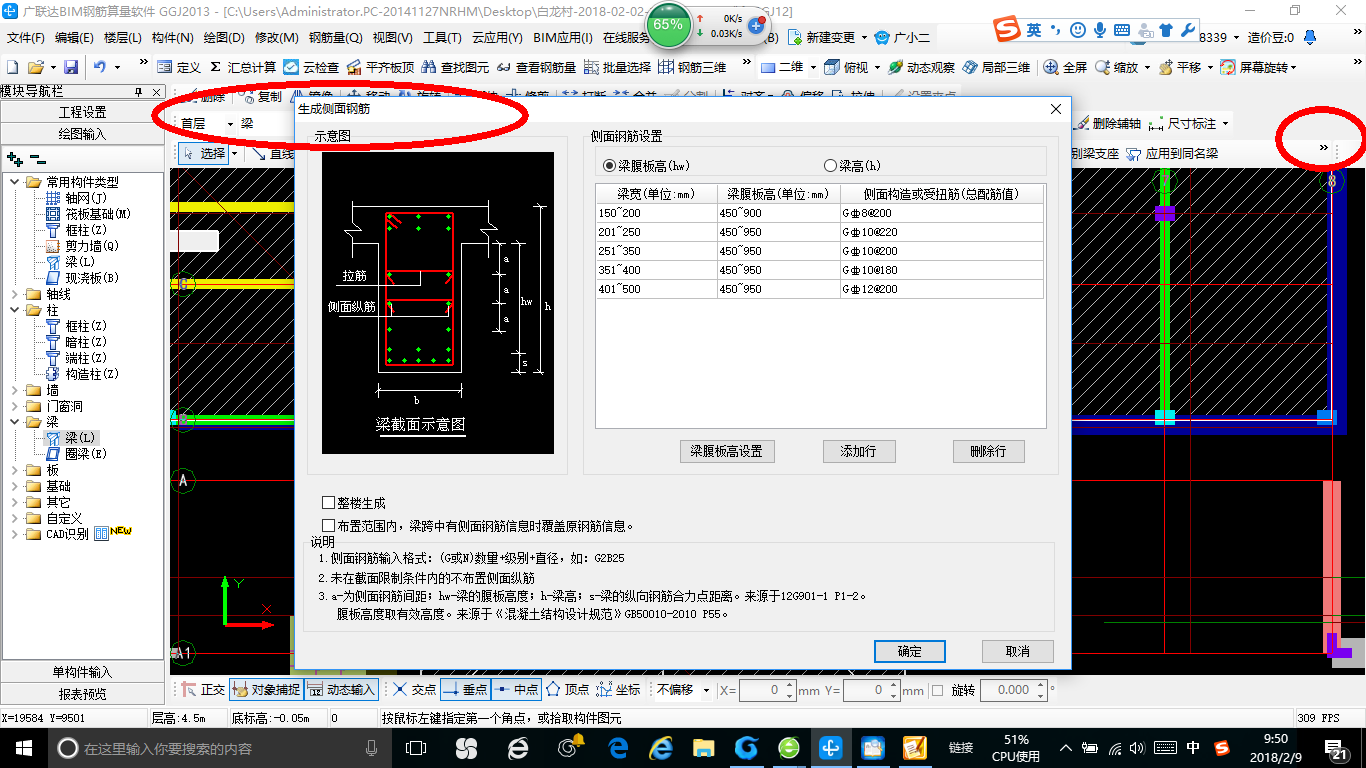Screen dimensions: 1366x768
Task: Select 梁腹板高(hw) radio option
Action: point(609,166)
